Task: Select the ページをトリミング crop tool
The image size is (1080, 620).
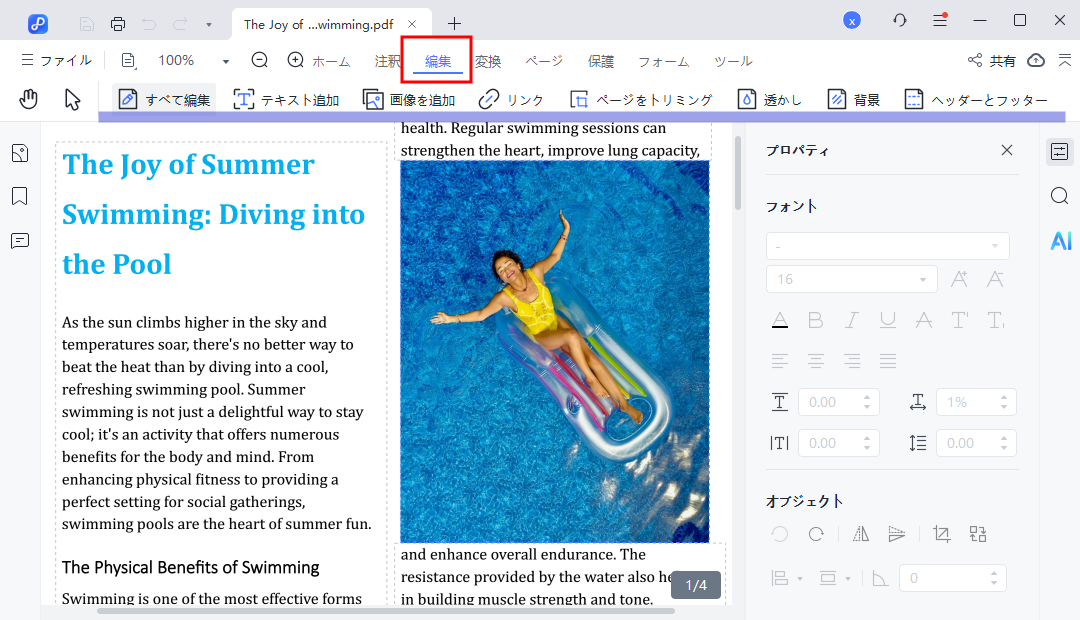Action: click(578, 98)
